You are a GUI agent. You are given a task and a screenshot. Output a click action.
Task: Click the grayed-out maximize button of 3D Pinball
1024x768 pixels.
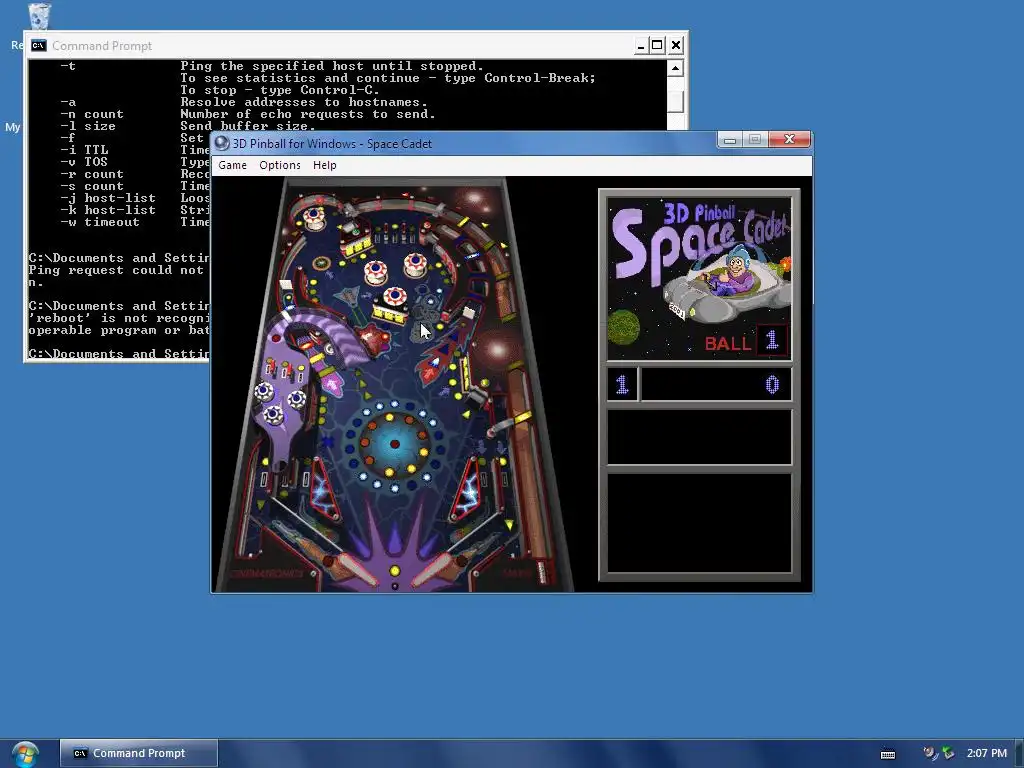755,139
